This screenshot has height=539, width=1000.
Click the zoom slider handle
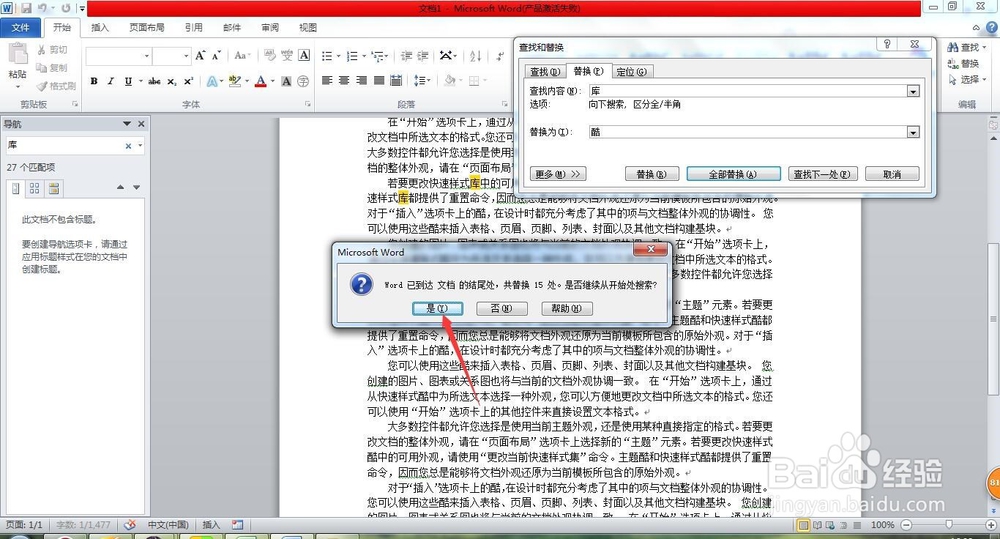point(948,524)
